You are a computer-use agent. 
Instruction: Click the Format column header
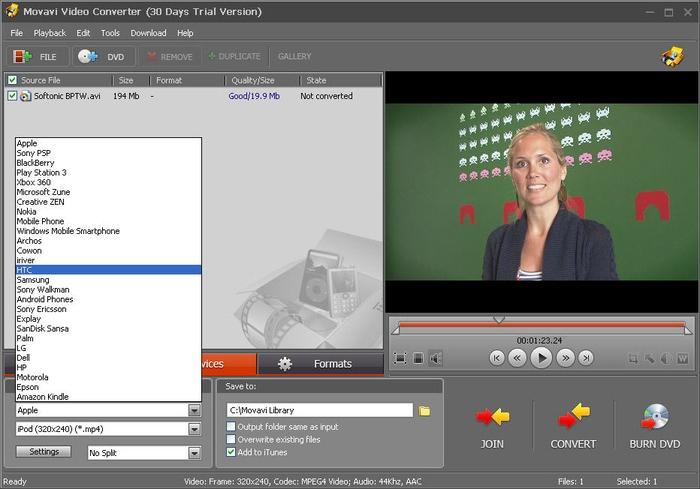click(x=187, y=80)
